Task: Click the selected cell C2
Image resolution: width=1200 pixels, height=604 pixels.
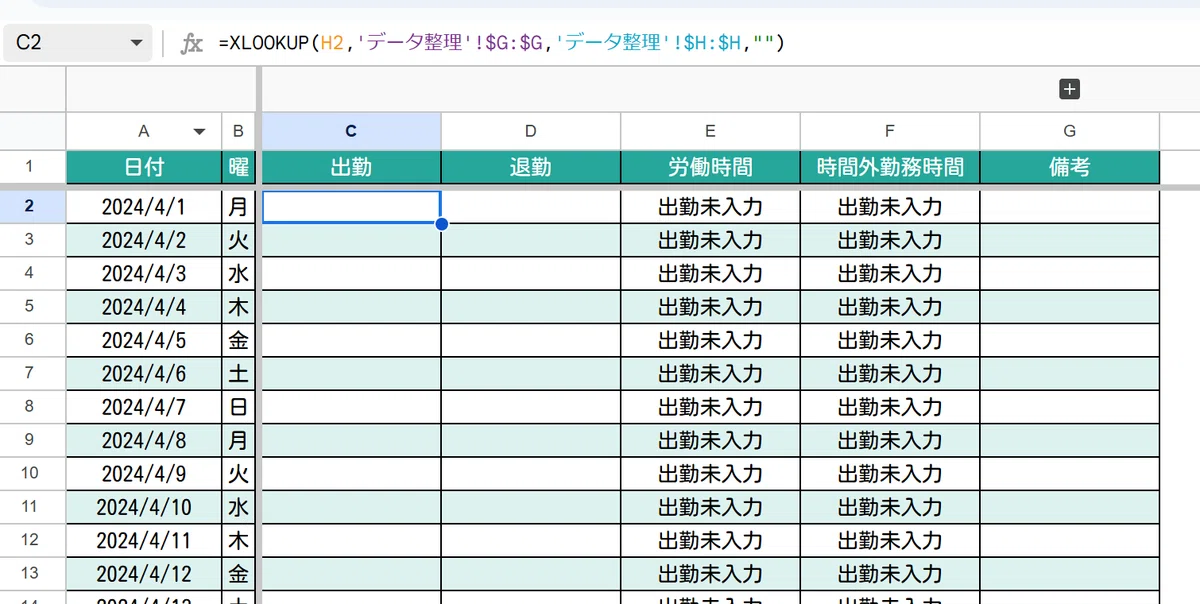Action: point(351,207)
